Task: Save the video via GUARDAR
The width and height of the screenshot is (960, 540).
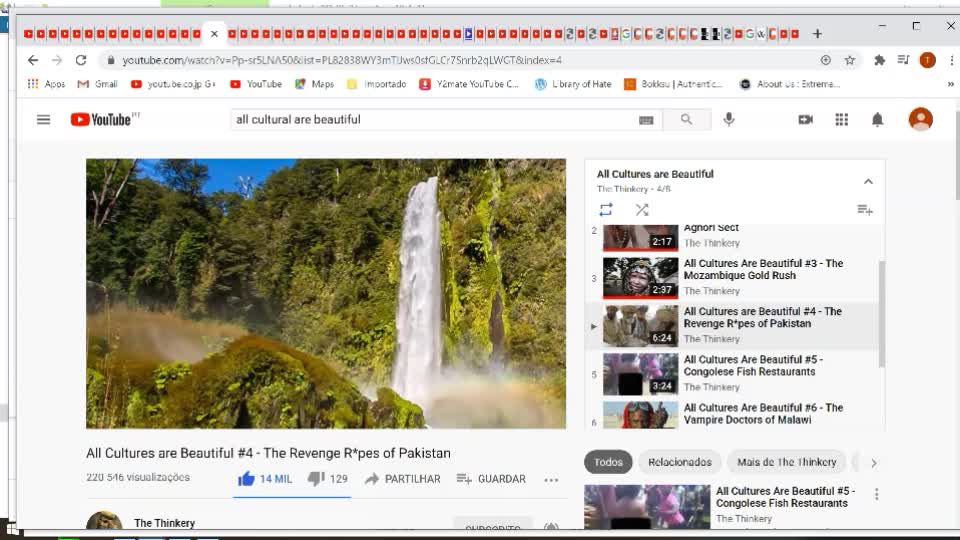Action: [491, 479]
